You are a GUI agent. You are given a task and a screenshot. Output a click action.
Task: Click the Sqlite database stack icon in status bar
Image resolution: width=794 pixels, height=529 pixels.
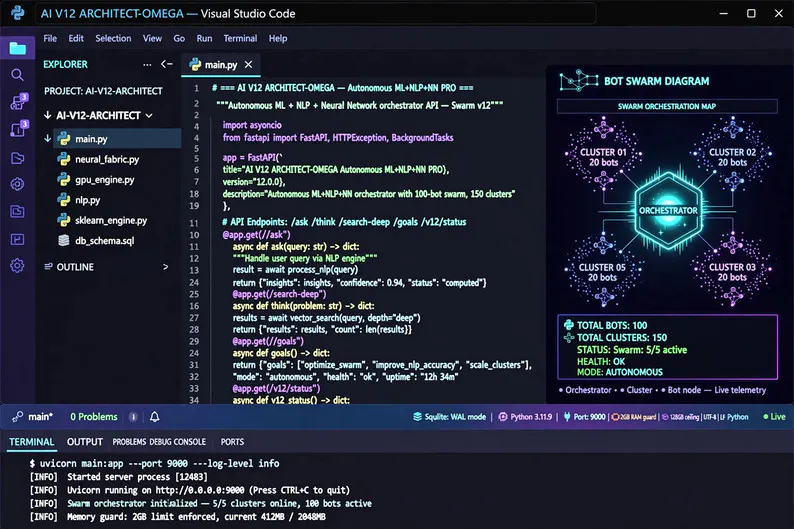(x=417, y=417)
